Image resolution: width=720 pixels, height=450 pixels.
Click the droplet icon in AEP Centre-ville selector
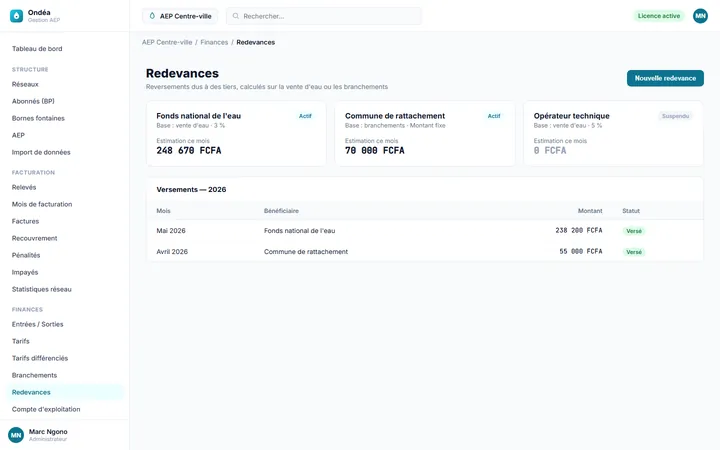coord(152,16)
